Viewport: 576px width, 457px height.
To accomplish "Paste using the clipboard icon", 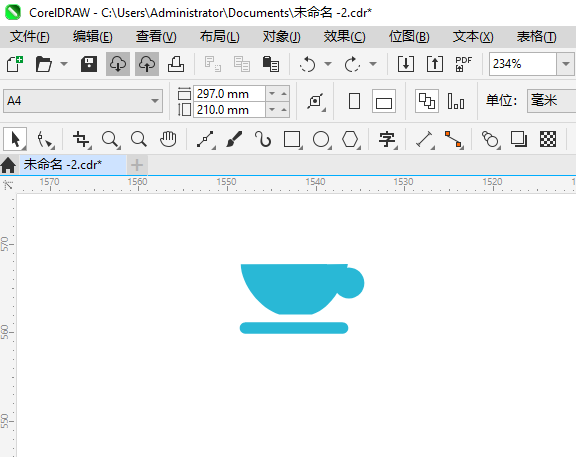I will [x=271, y=64].
